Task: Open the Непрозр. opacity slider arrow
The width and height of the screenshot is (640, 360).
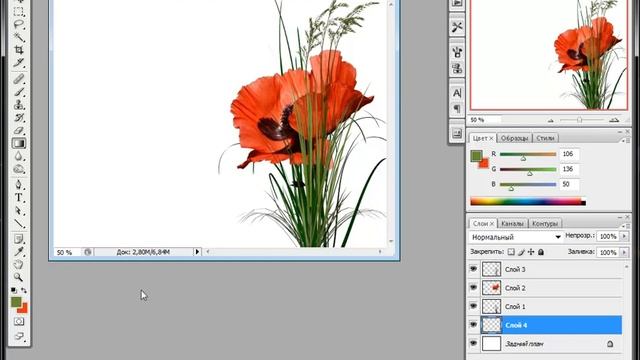Action: 624,236
